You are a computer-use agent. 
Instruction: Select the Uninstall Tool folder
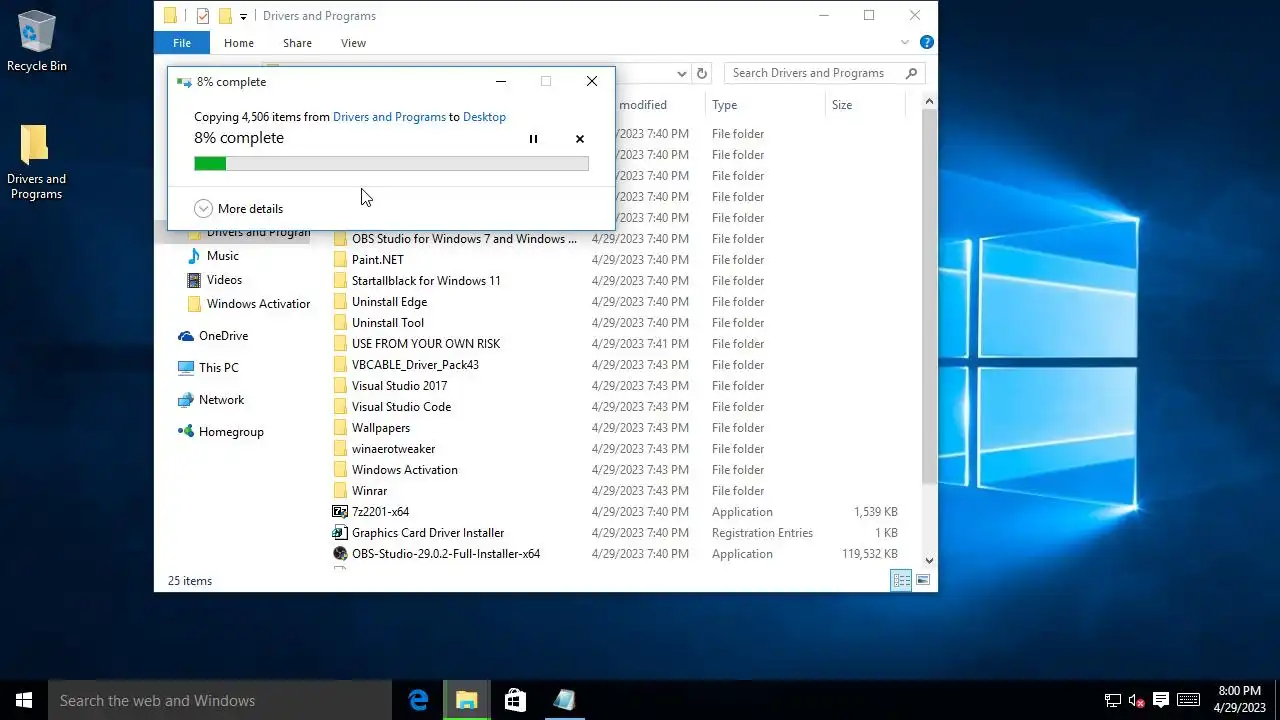[x=378, y=323]
